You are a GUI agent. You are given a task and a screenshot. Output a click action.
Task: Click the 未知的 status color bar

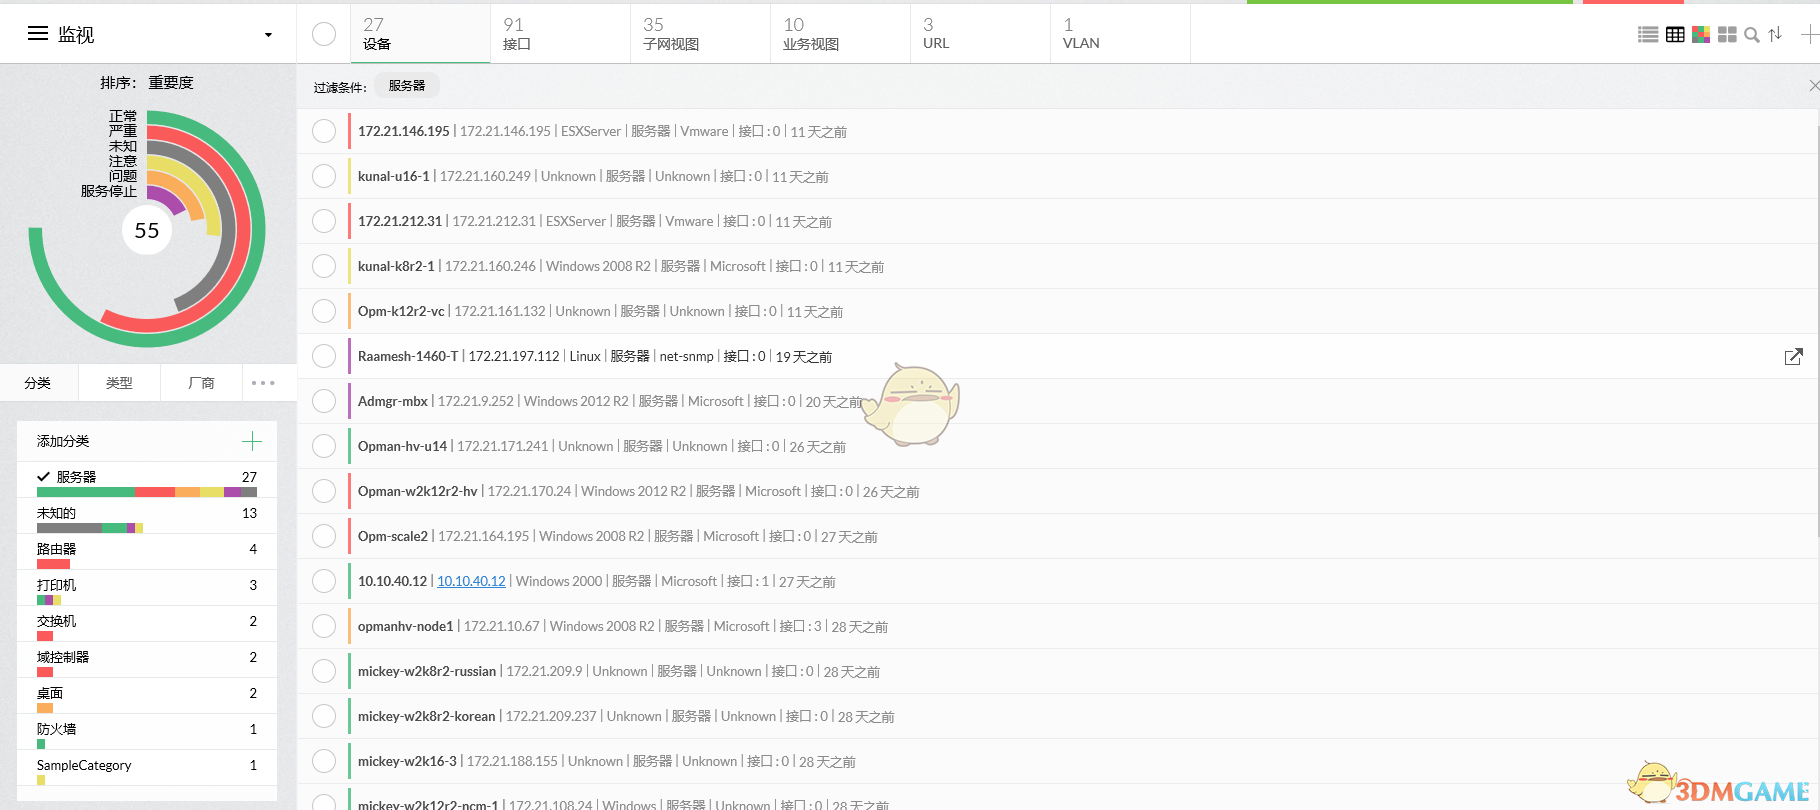coord(90,528)
